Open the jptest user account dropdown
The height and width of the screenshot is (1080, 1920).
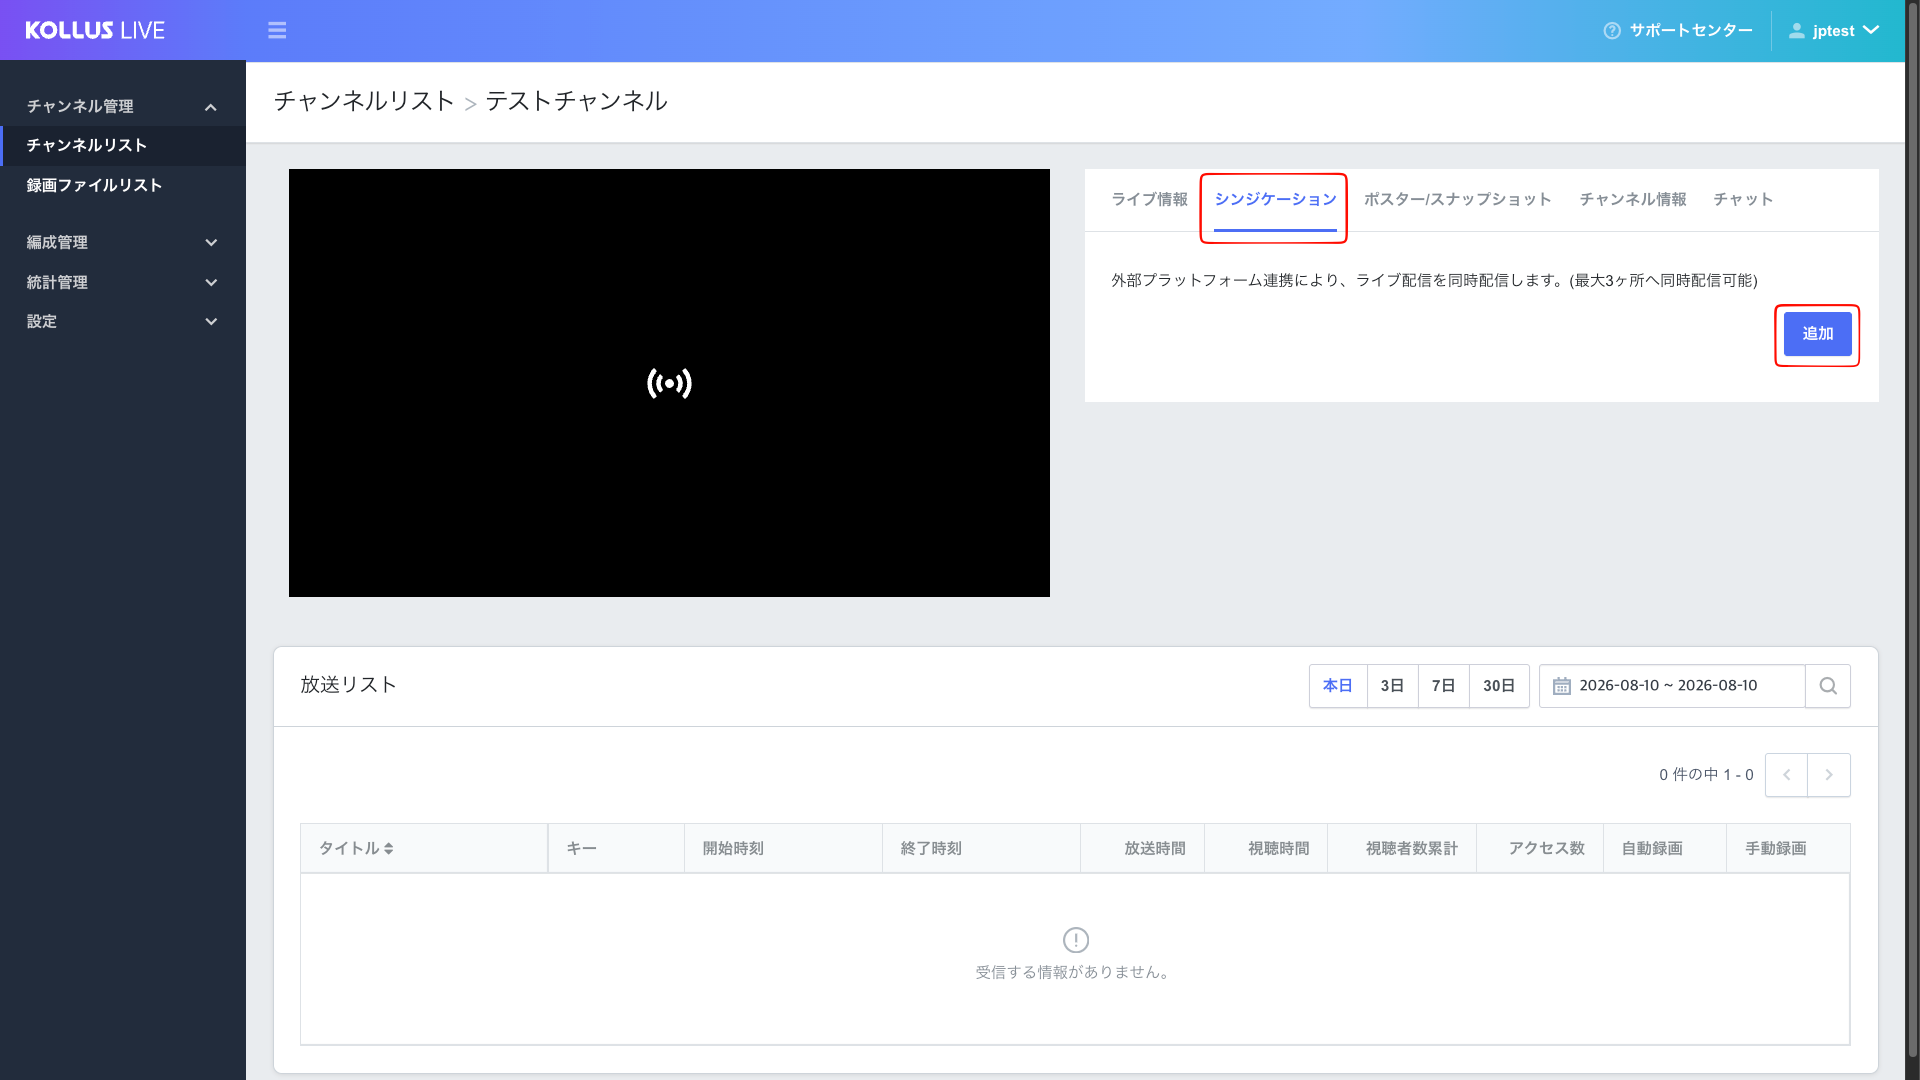1834,31
